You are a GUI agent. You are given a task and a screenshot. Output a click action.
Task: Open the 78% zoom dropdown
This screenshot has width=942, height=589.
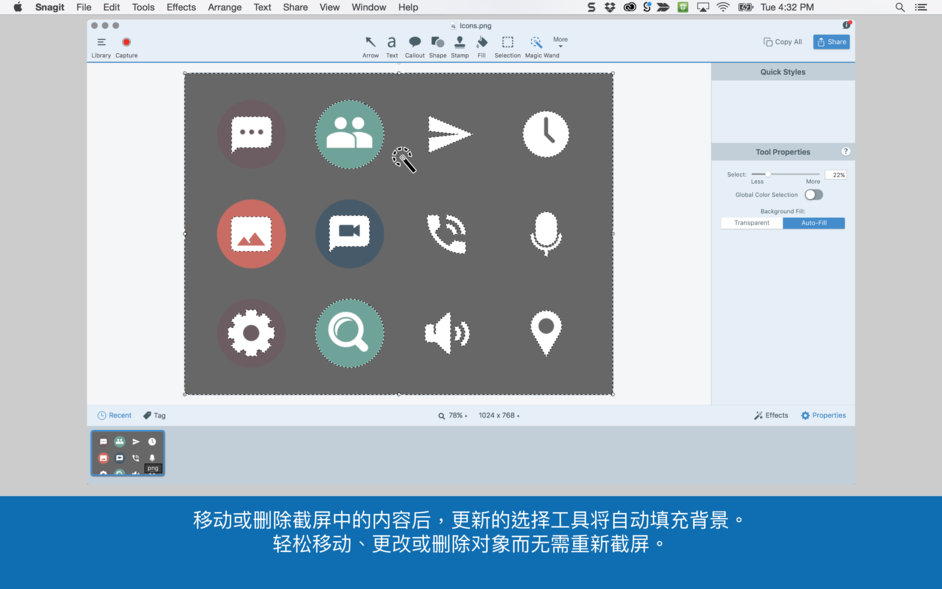(452, 415)
